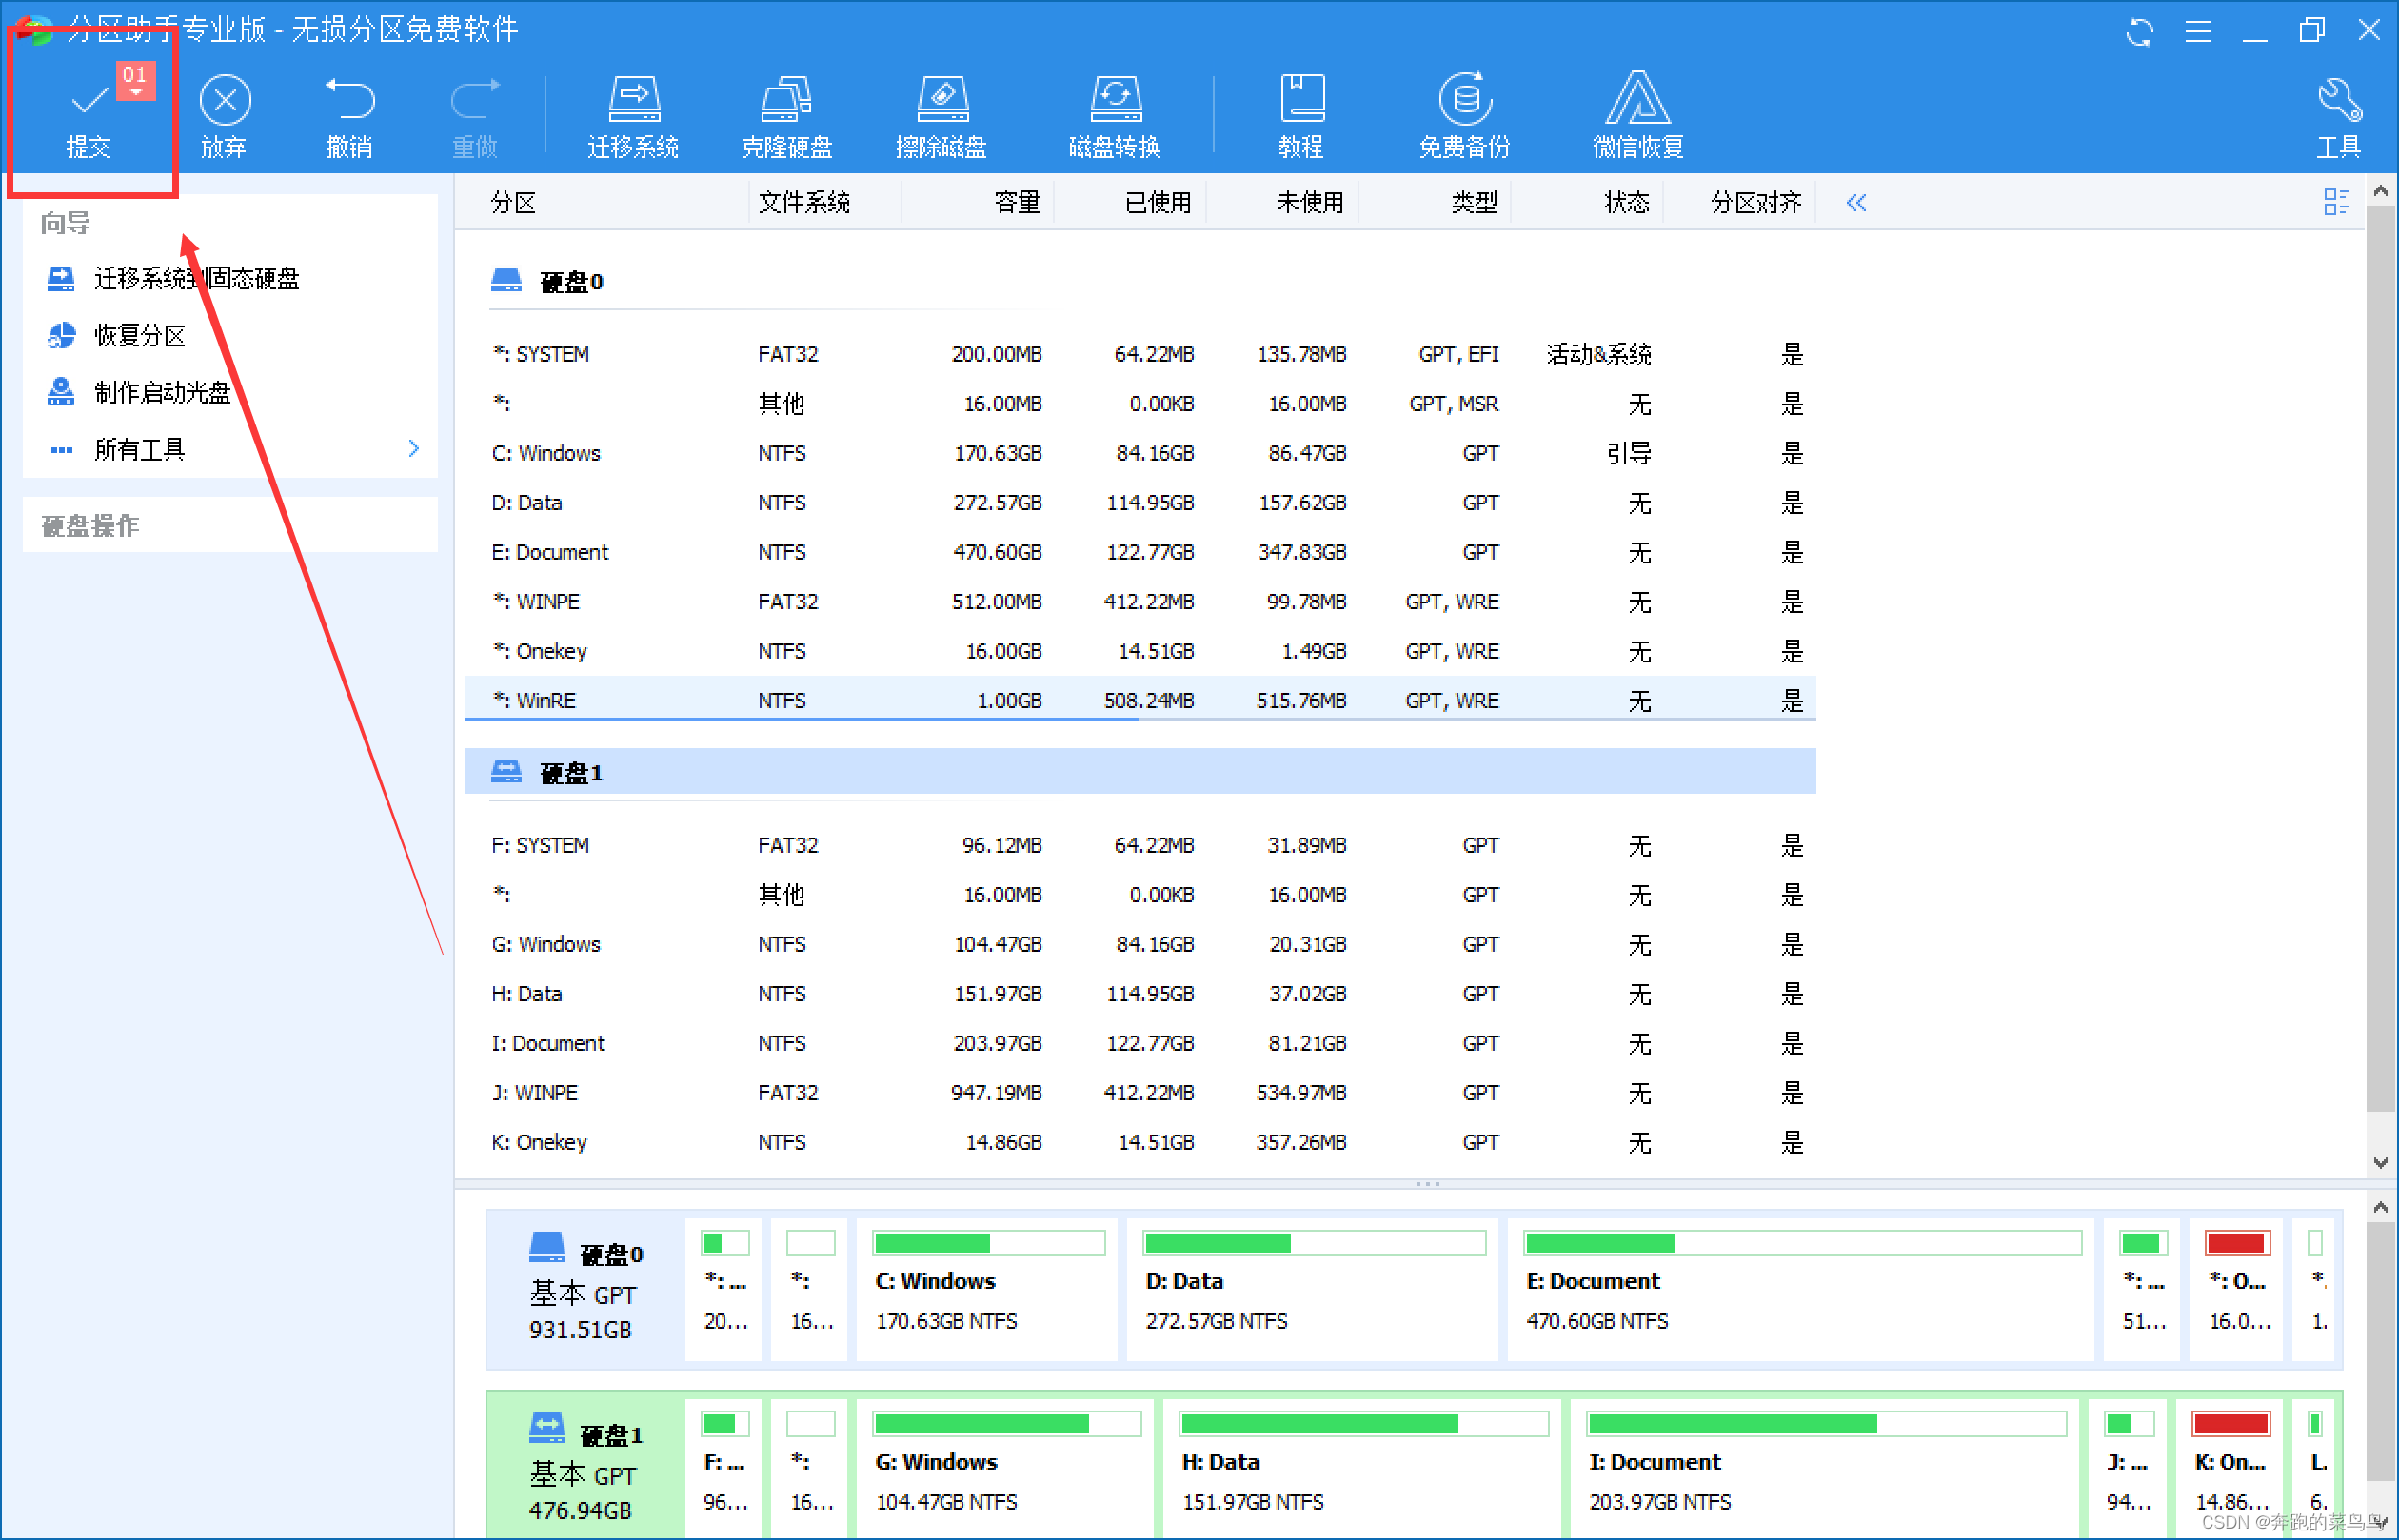Select the C: Windows block in disk map
Image resolution: width=2399 pixels, height=1540 pixels.
[x=986, y=1289]
